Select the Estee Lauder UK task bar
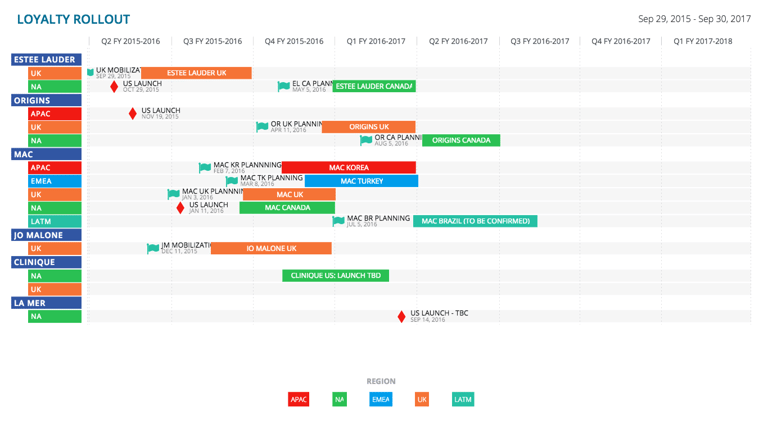 [x=196, y=73]
